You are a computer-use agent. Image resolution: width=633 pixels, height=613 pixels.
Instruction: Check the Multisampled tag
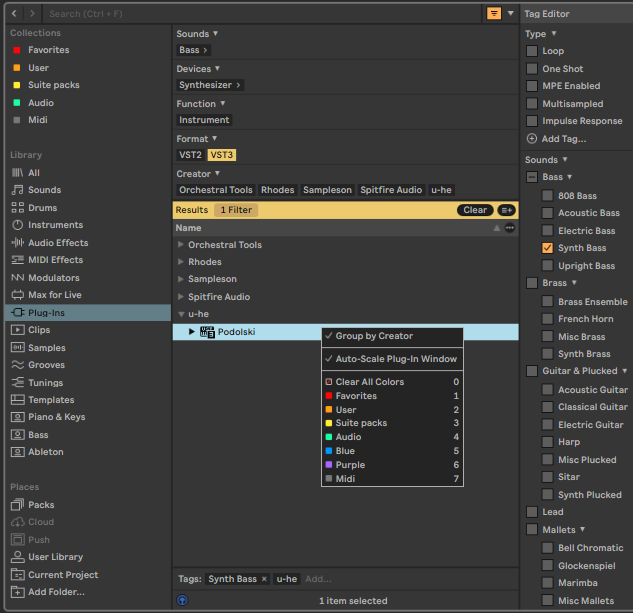pyautogui.click(x=532, y=104)
